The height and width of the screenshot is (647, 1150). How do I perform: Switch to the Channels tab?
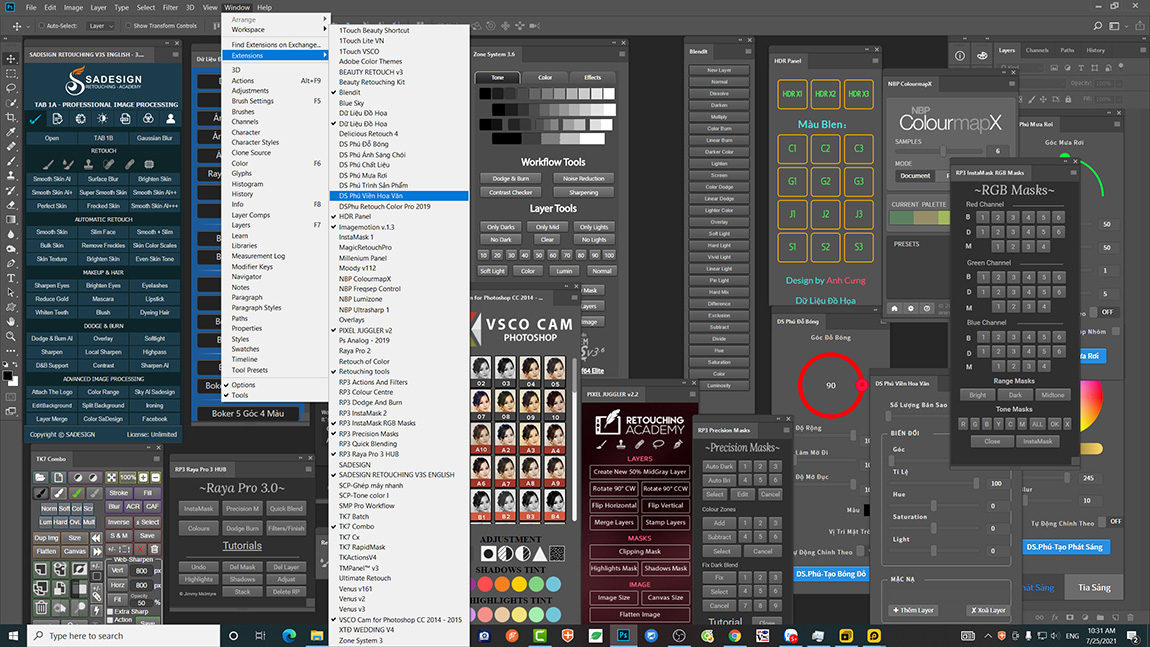1037,51
